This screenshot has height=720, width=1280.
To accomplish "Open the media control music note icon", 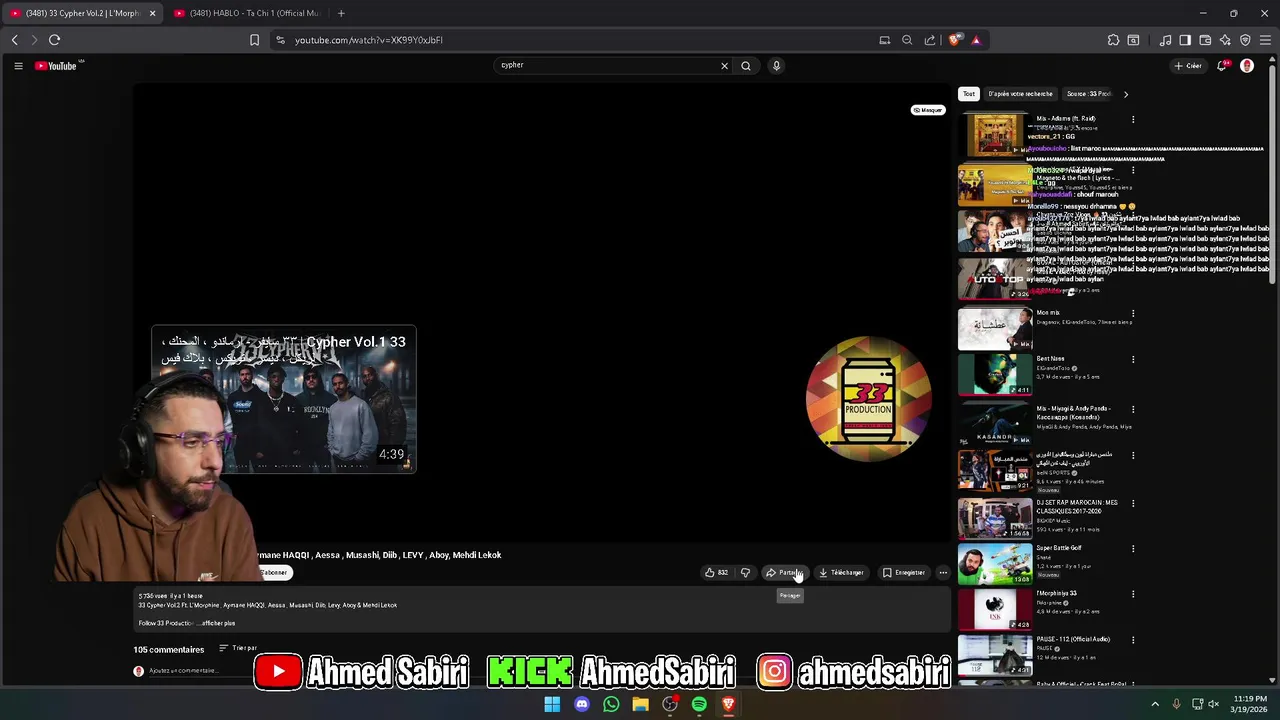I will [1165, 40].
